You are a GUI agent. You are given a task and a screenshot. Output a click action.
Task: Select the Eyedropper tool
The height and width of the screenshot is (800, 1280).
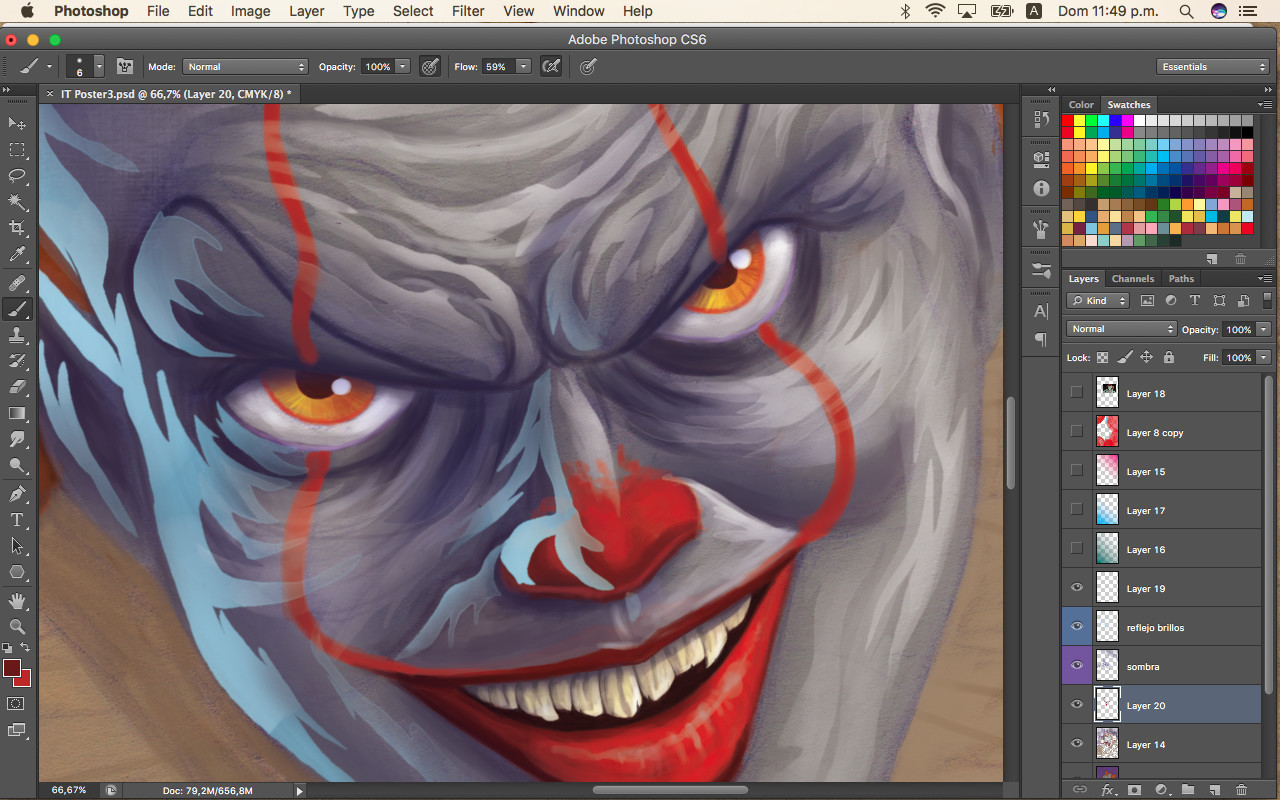pyautogui.click(x=17, y=255)
